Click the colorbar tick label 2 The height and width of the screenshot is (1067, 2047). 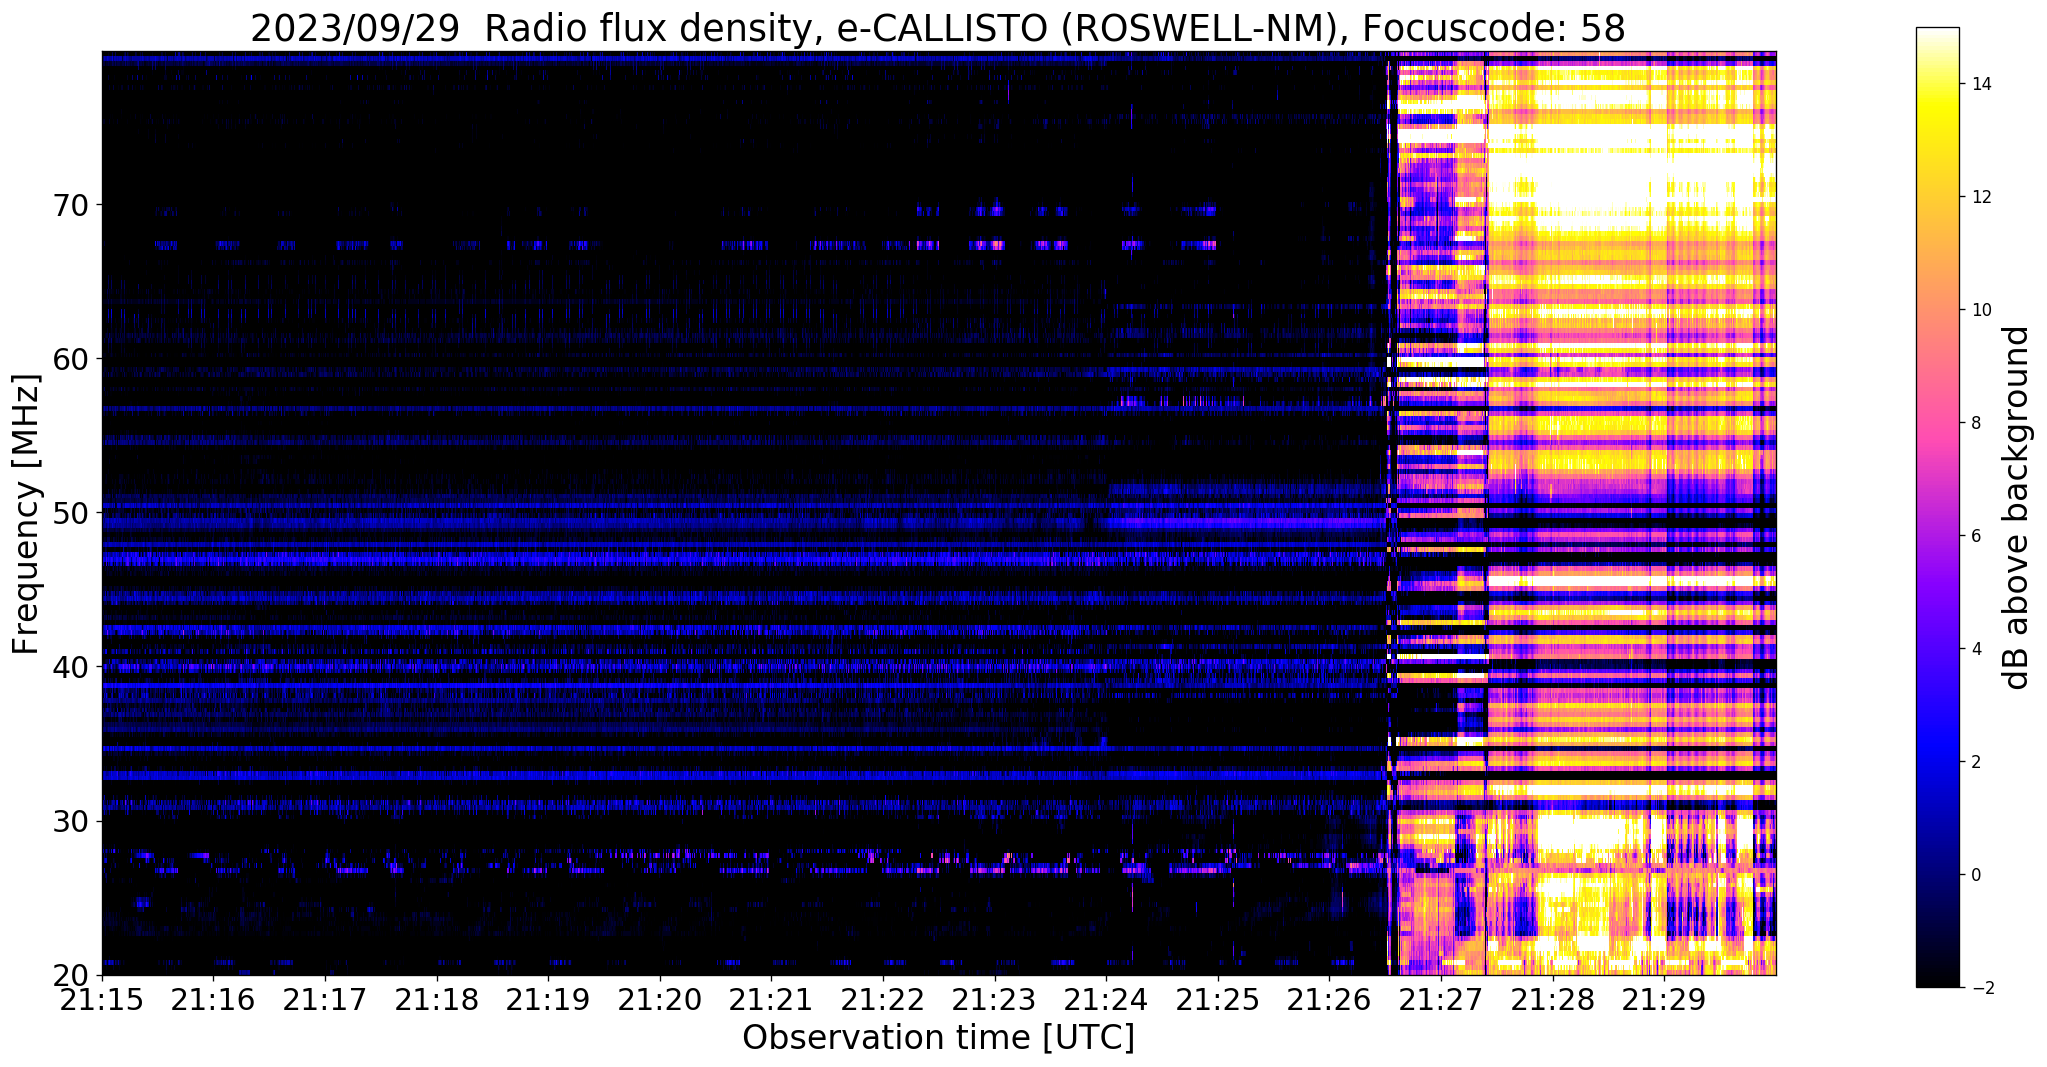(1974, 762)
